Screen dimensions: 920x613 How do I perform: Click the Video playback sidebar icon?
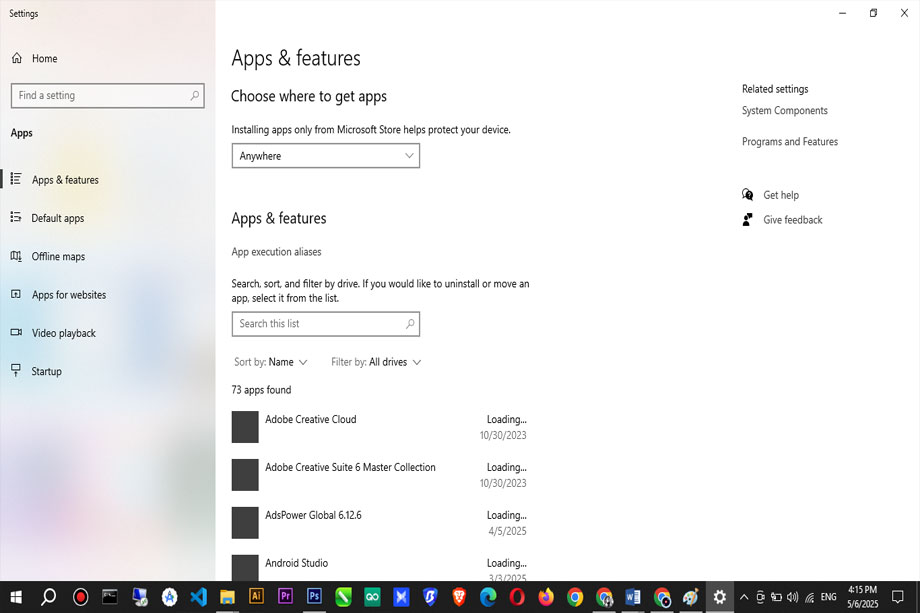click(16, 333)
